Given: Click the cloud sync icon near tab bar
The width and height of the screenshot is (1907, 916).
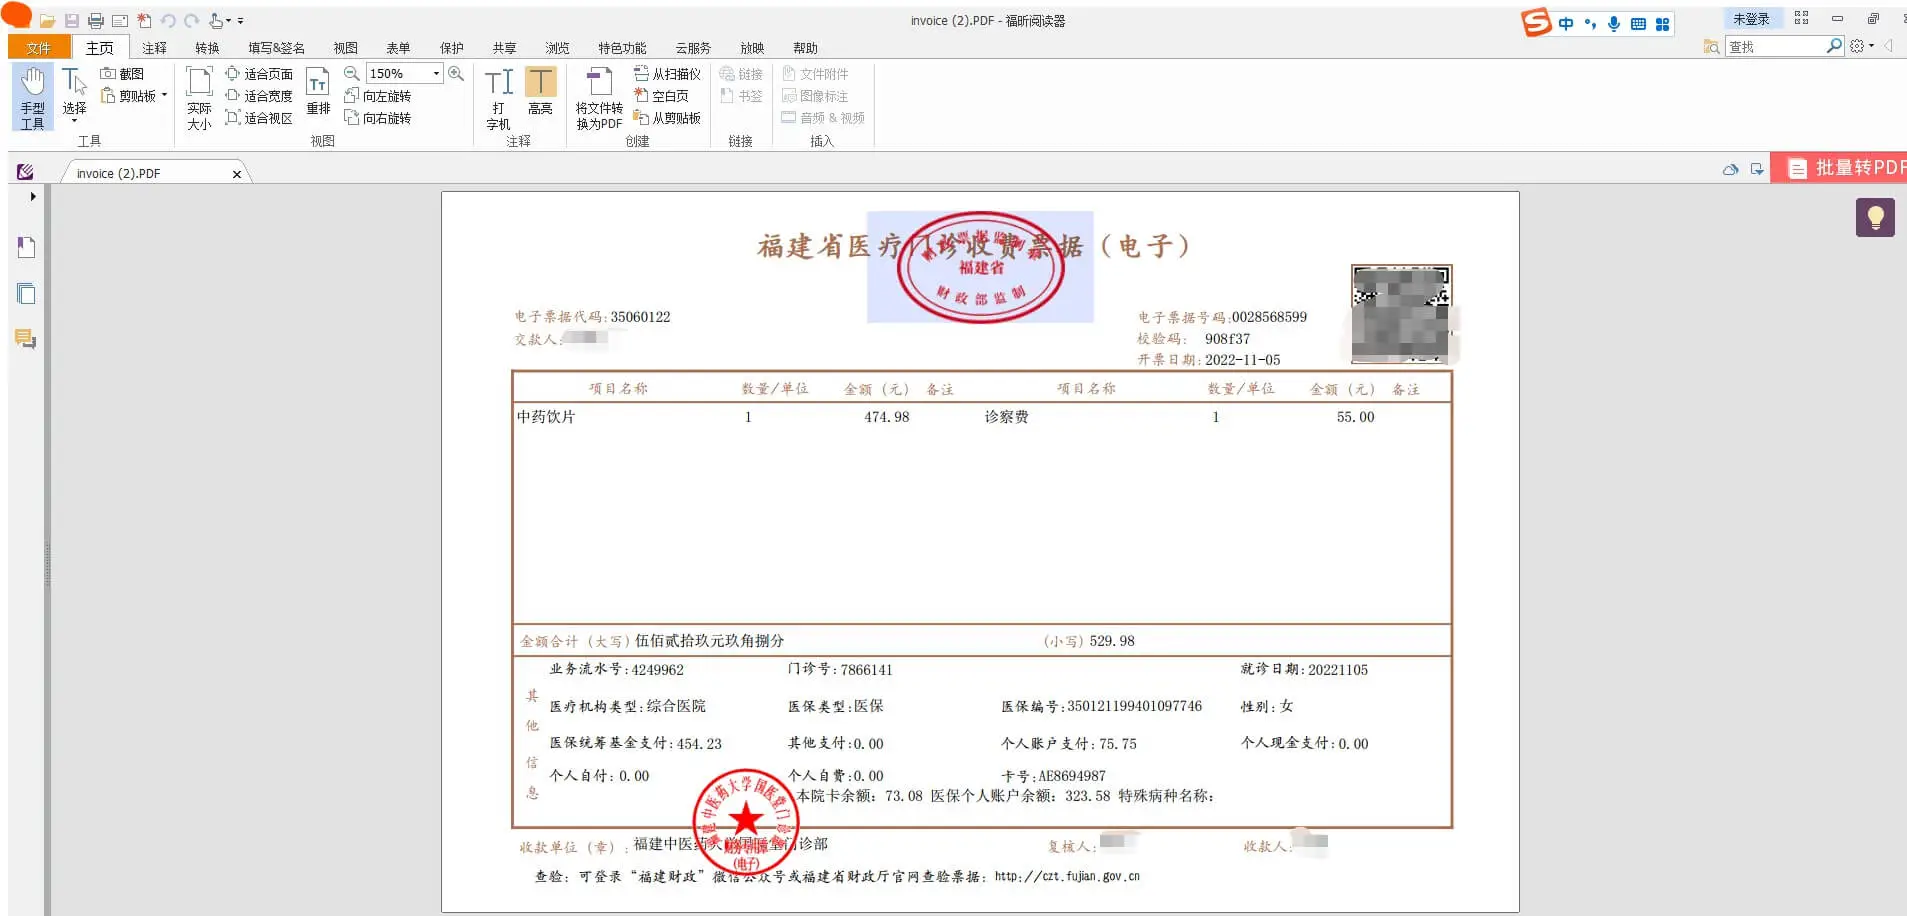Looking at the screenshot, I should (1731, 170).
